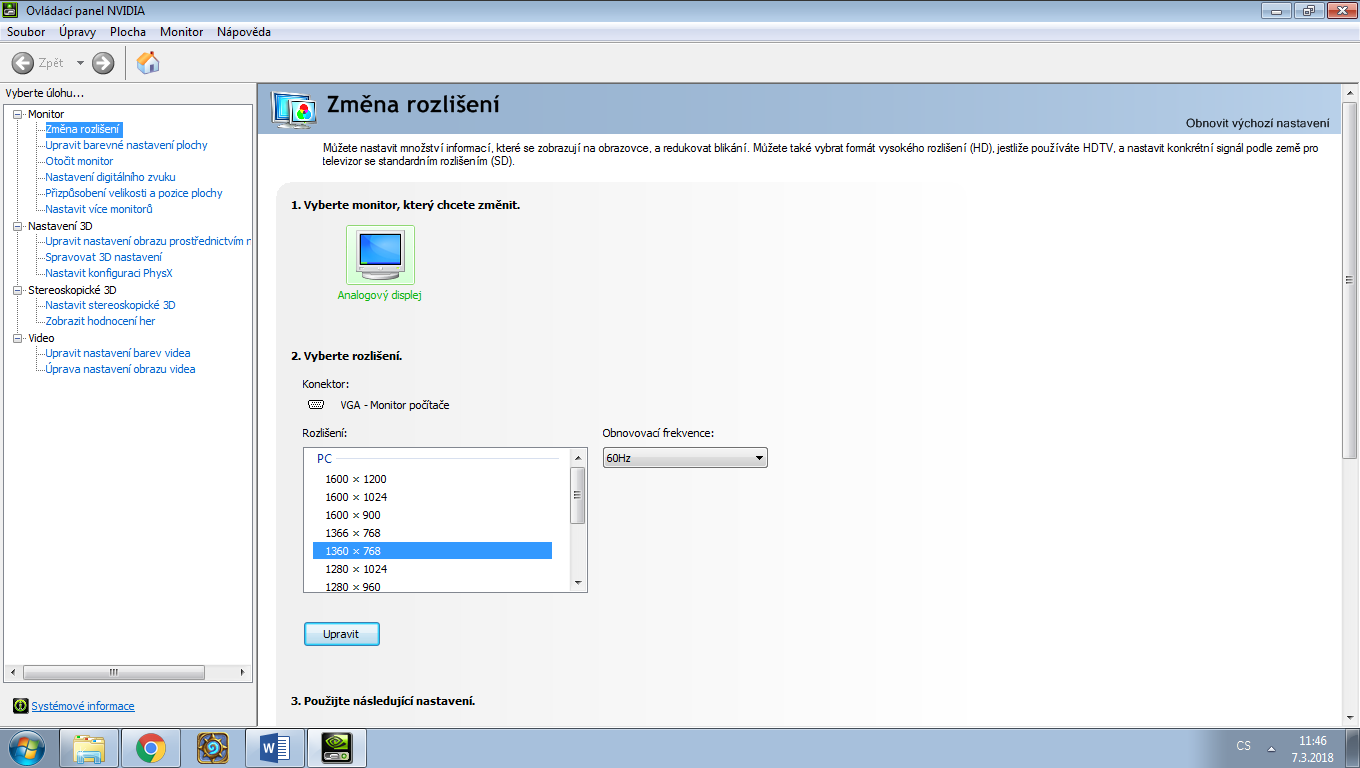Open the Plocha menu

coord(128,32)
